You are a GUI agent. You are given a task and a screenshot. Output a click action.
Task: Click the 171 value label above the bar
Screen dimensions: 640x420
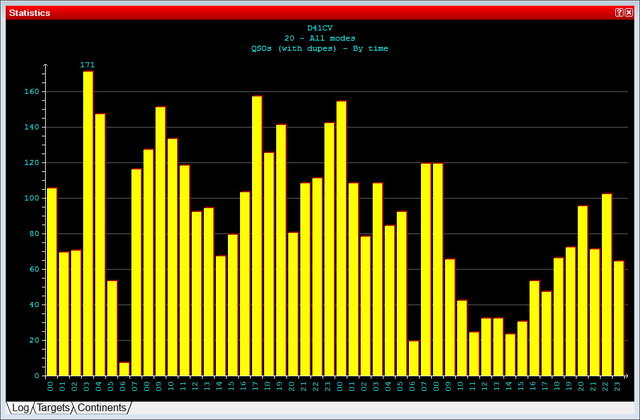pos(88,64)
